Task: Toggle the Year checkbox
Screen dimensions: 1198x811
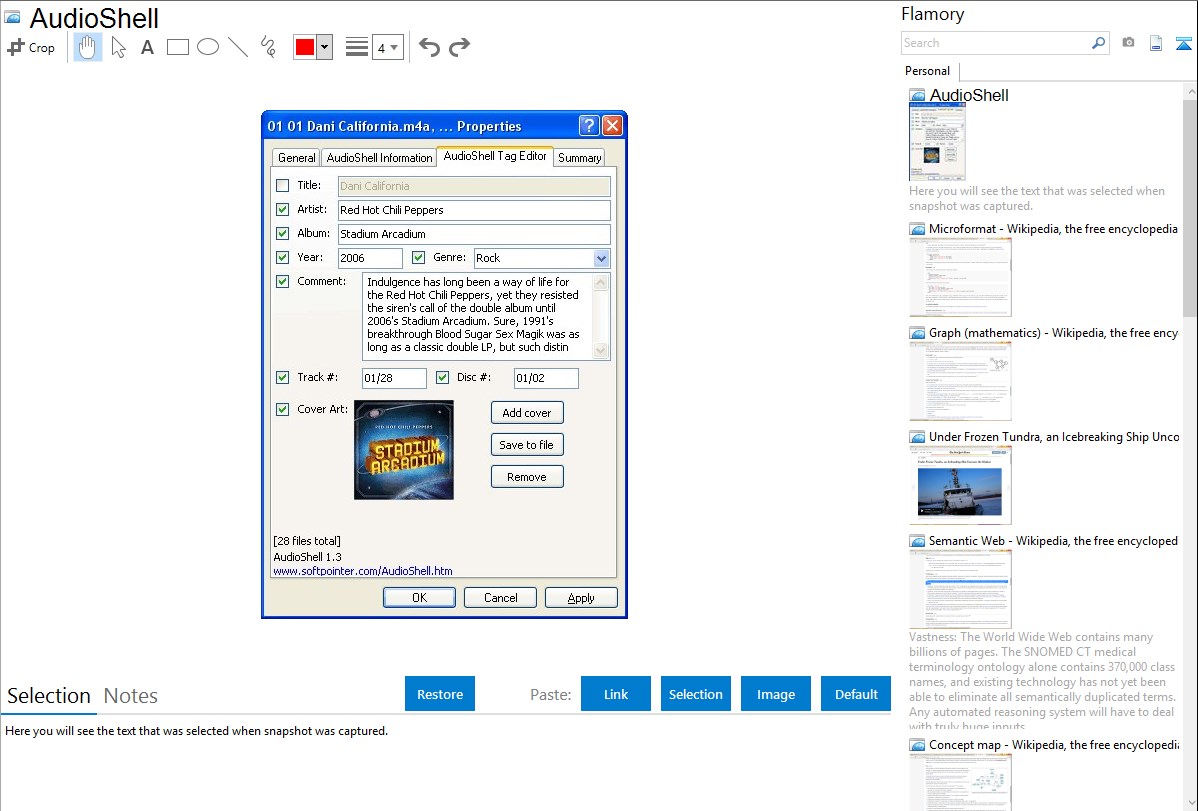Action: (x=283, y=258)
